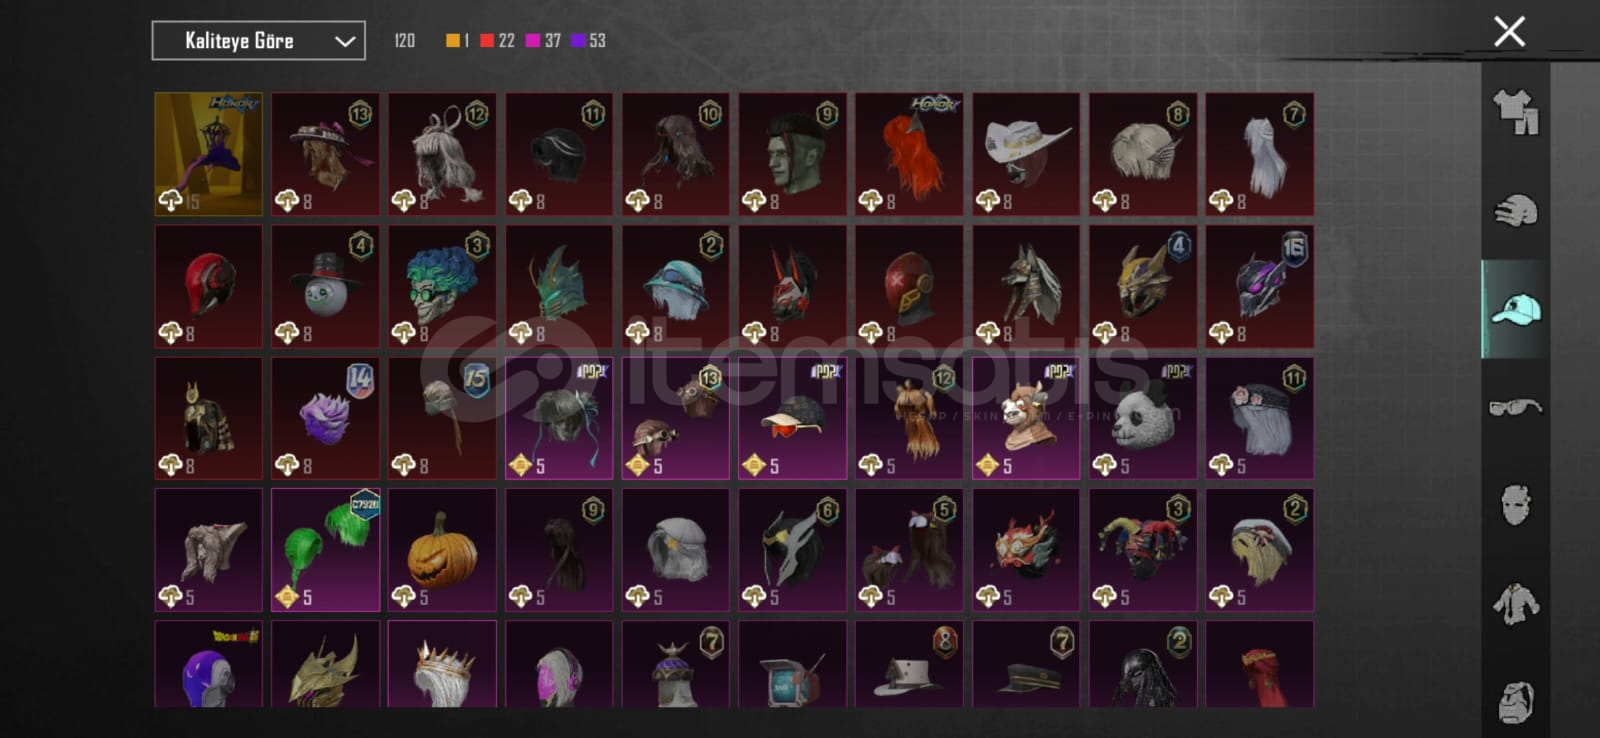Select the gloves category in sidebar
This screenshot has width=1600, height=738.
pyautogui.click(x=1515, y=210)
